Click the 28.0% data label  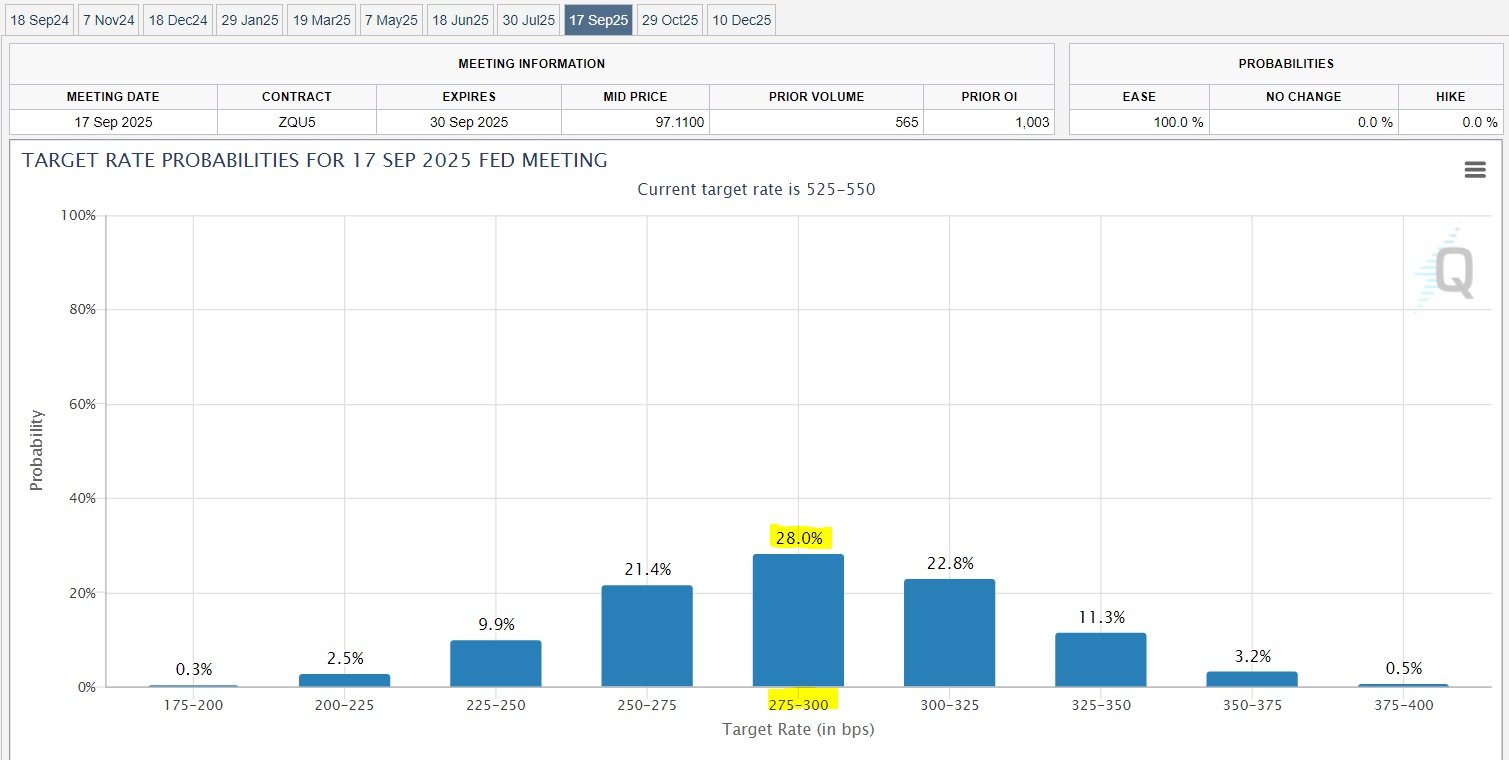pos(800,538)
